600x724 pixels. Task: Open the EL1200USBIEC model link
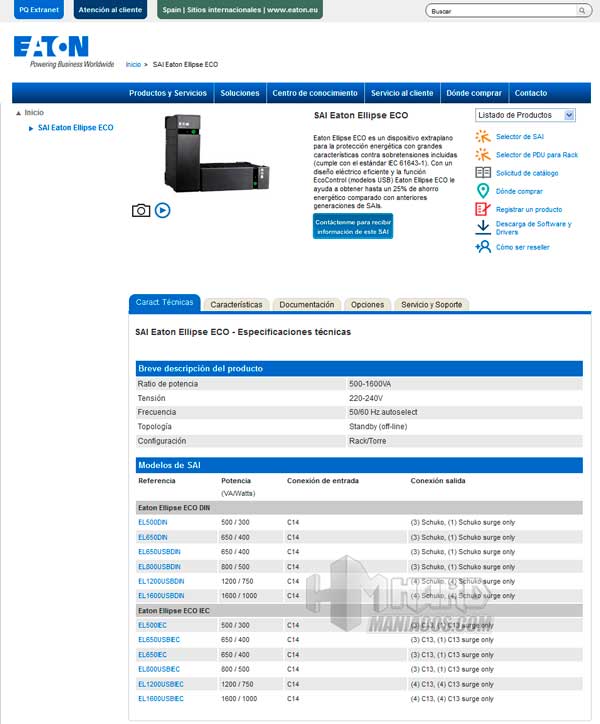tap(161, 684)
